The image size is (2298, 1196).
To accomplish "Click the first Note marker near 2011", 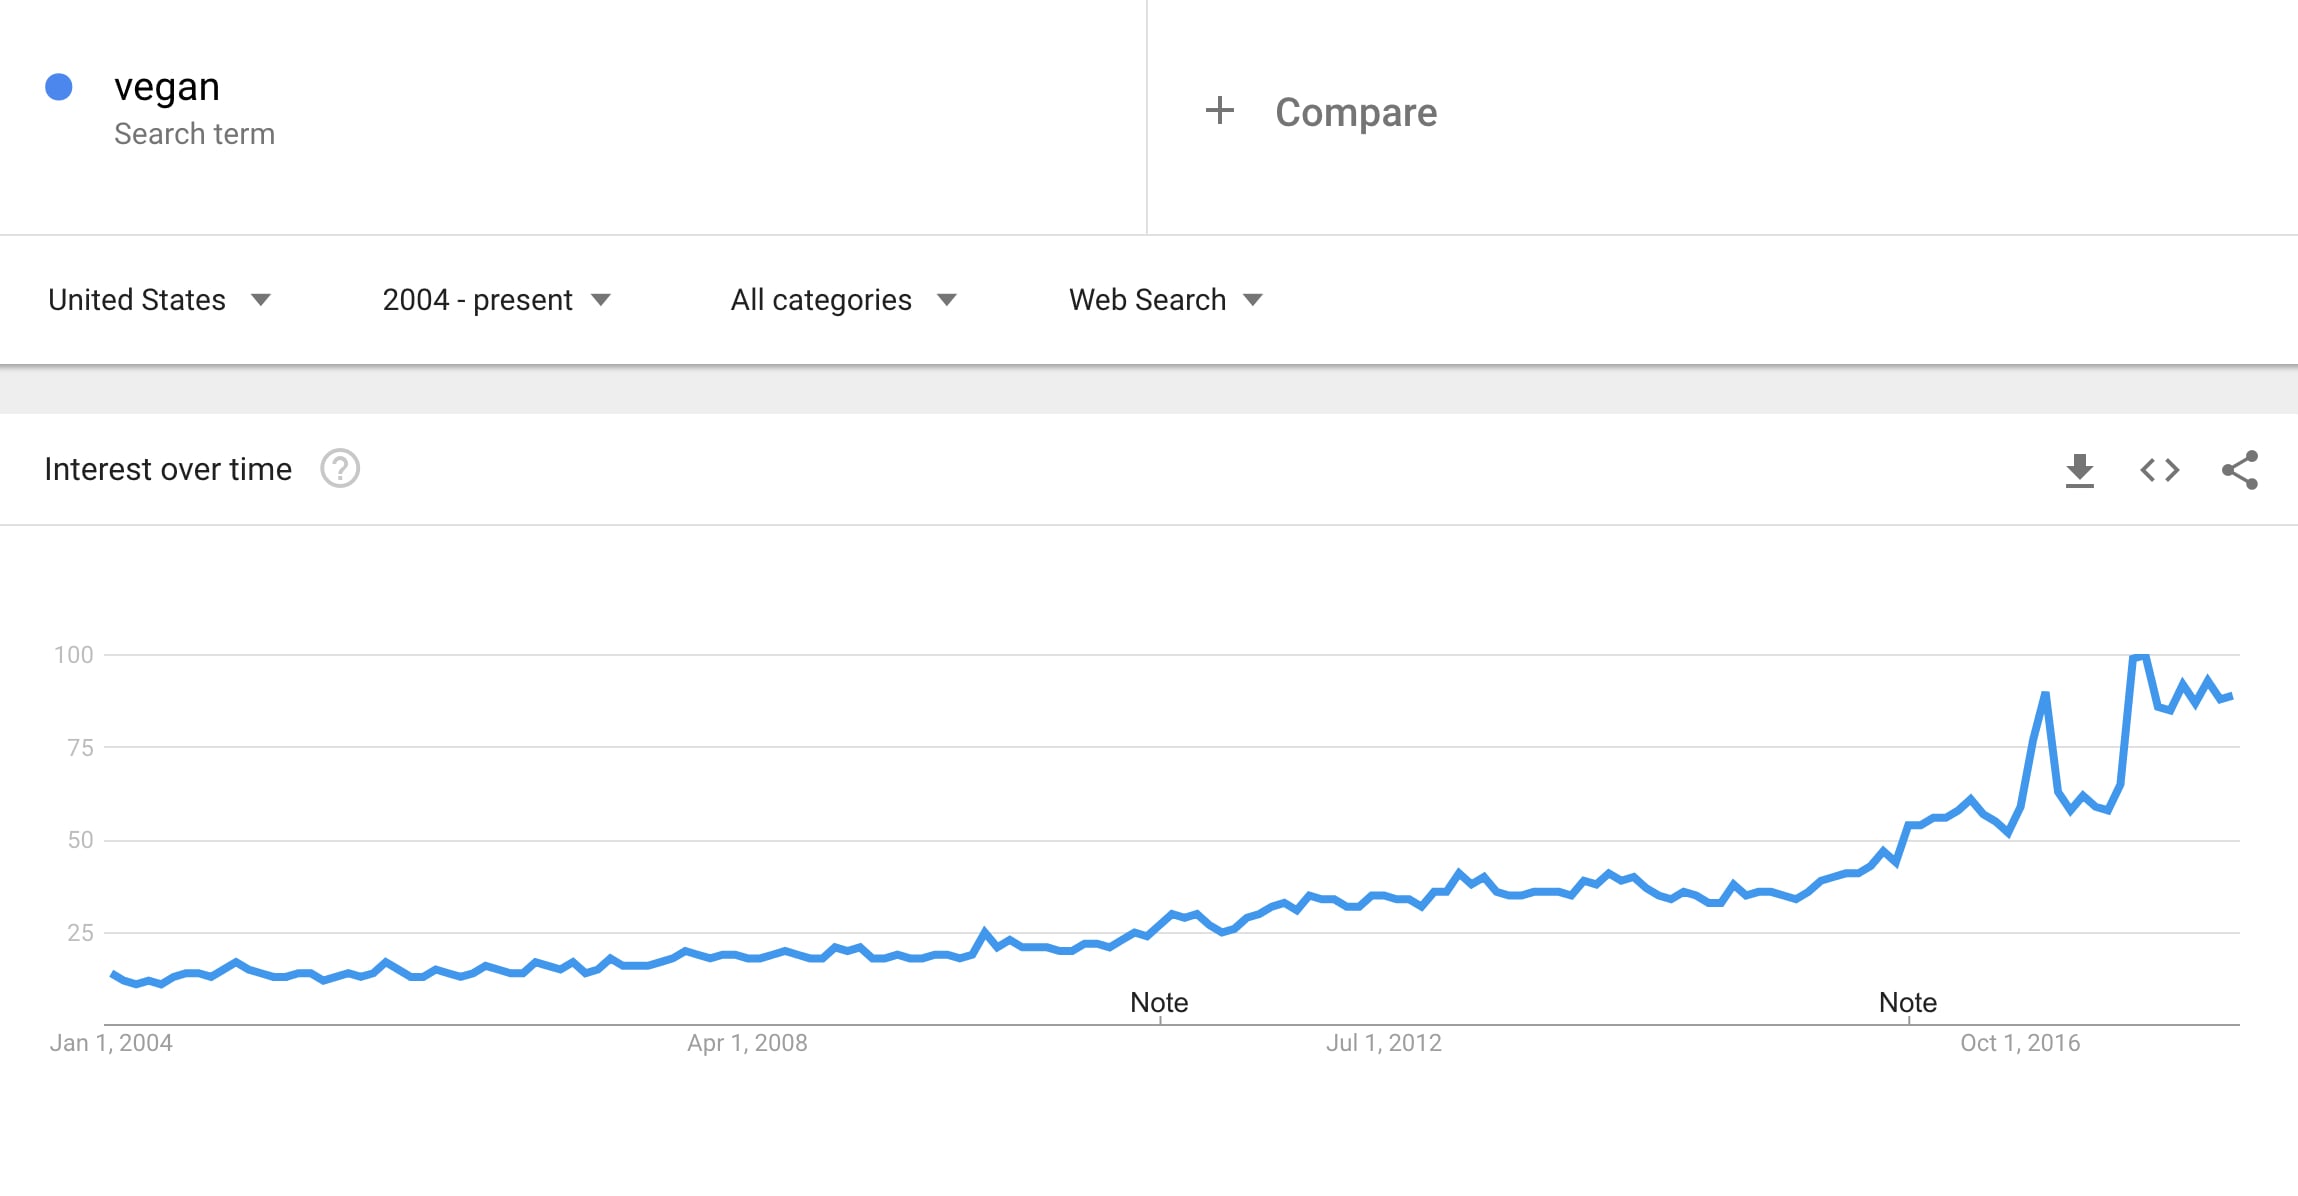I will [x=1159, y=1002].
